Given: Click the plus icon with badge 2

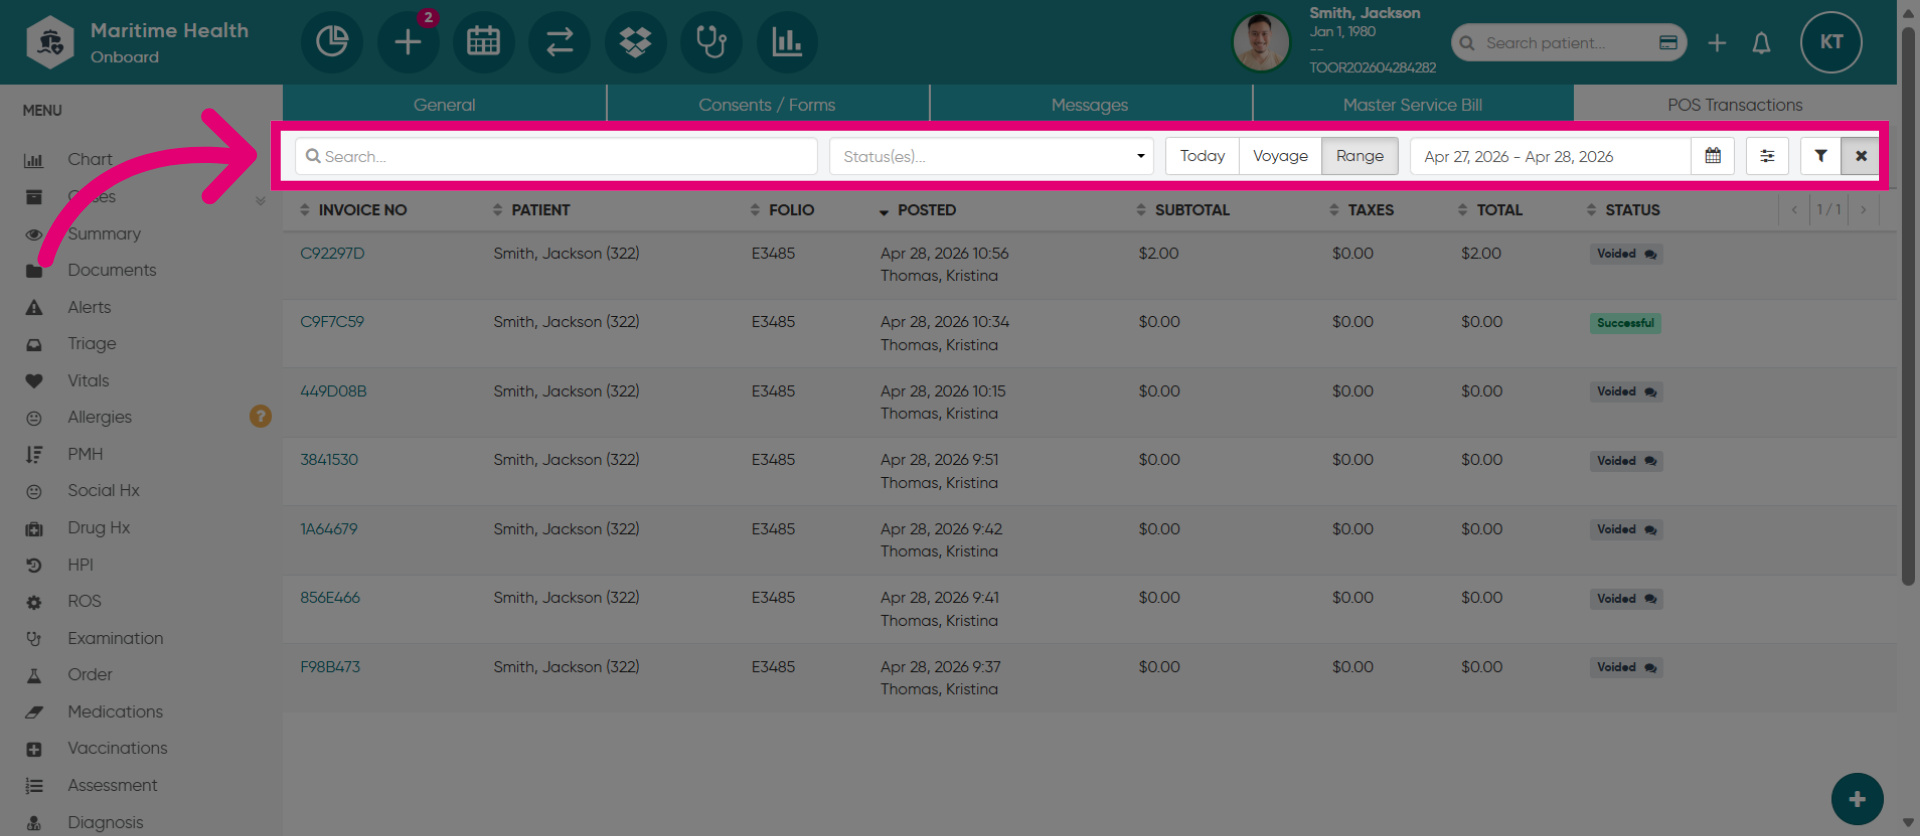Looking at the screenshot, I should (x=408, y=42).
